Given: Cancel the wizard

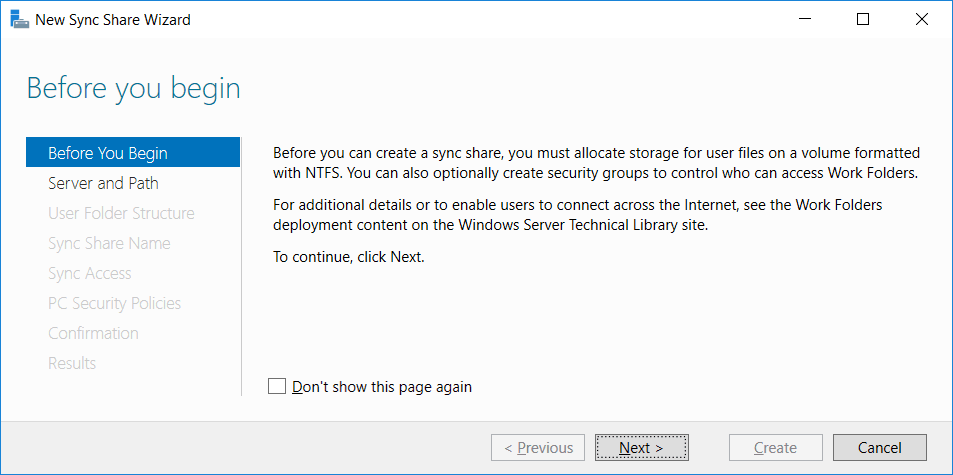Looking at the screenshot, I should (879, 448).
